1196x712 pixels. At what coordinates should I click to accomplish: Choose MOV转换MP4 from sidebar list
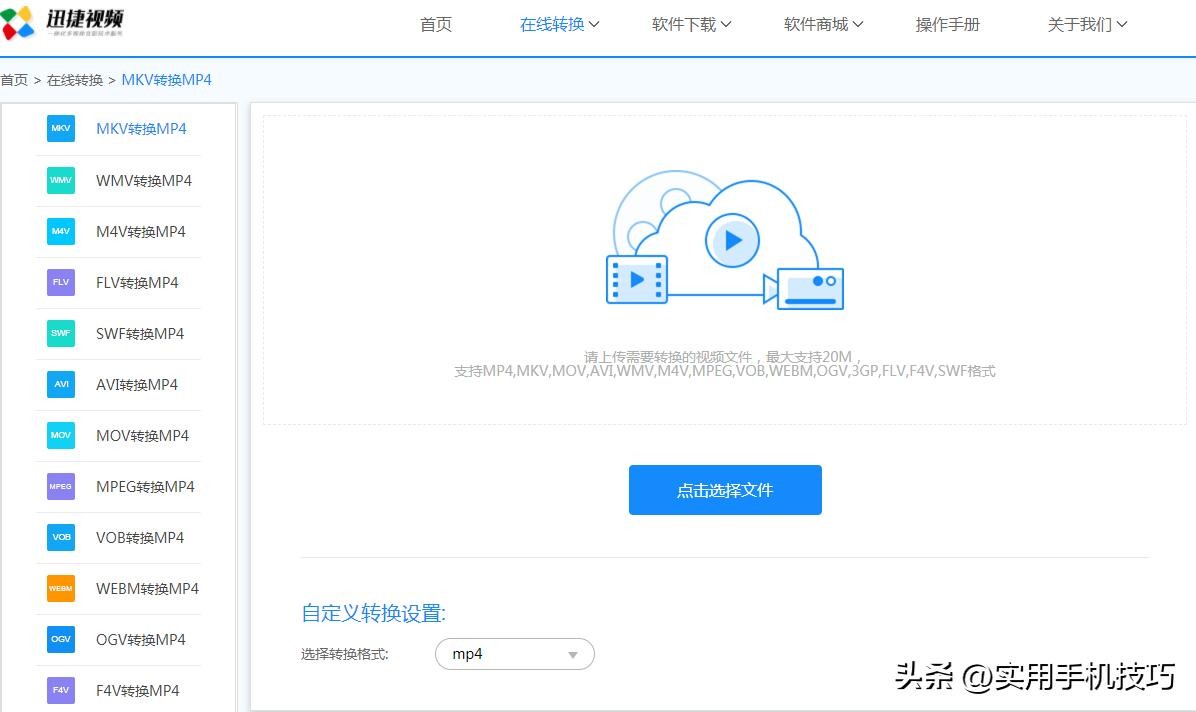142,436
